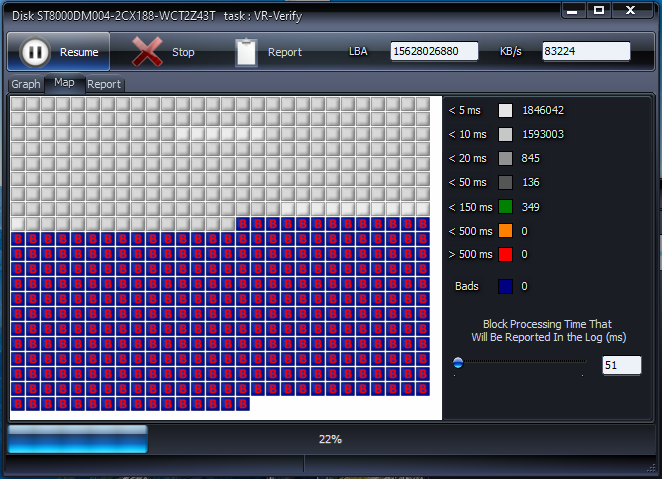The image size is (662, 479).
Task: Click the LBA value field 15628026880
Action: tap(434, 51)
